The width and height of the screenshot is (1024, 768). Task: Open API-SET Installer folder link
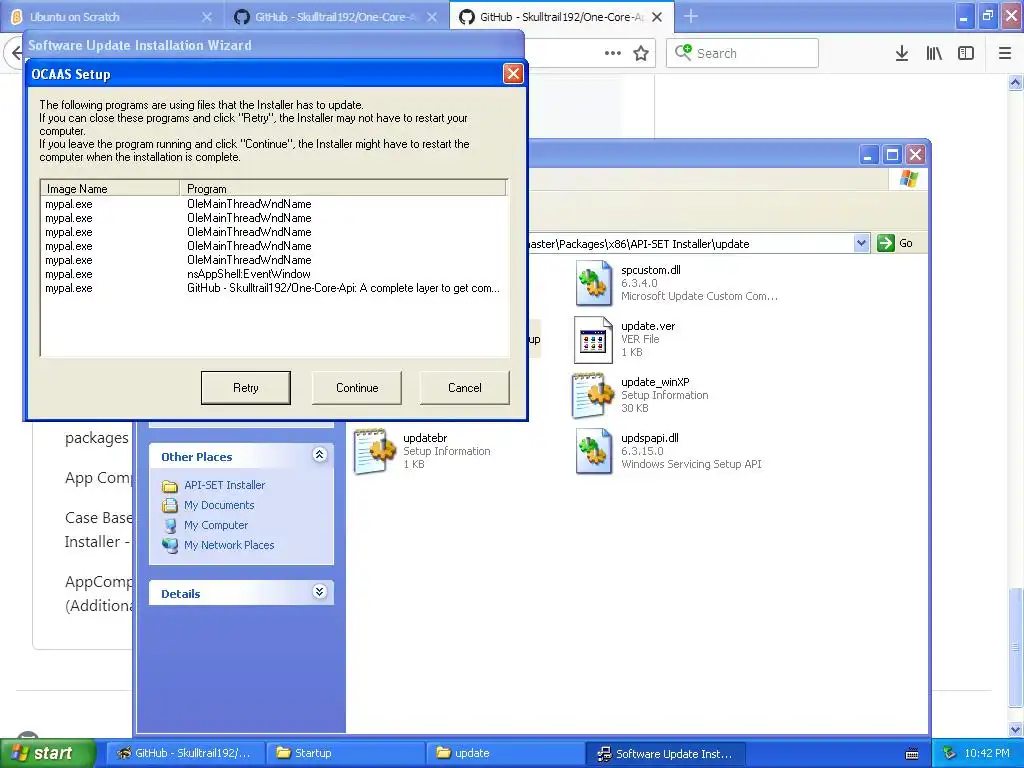(225, 485)
